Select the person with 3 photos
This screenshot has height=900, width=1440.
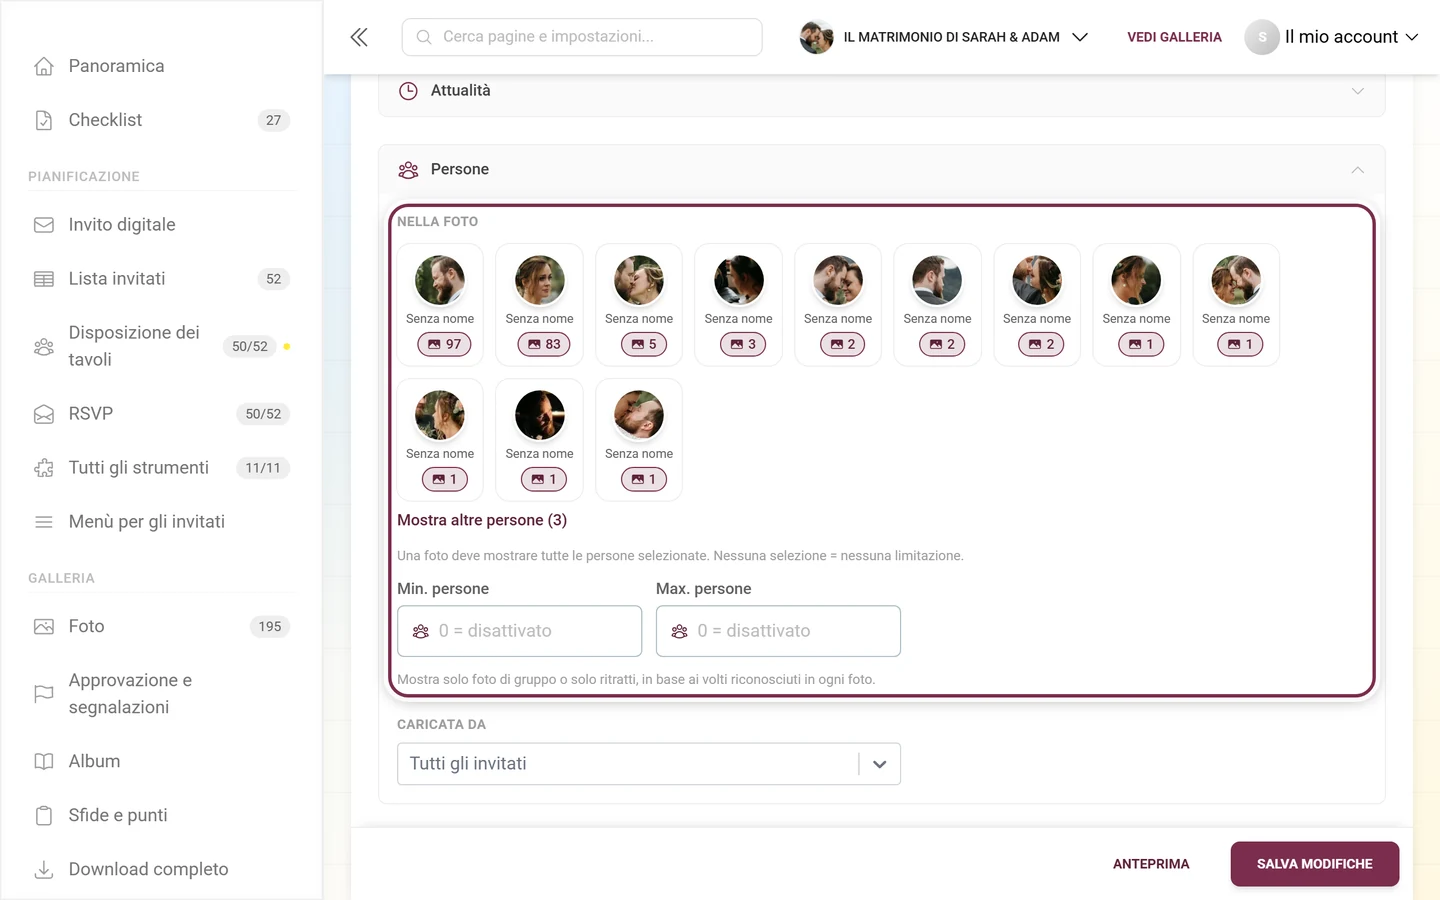click(x=738, y=305)
